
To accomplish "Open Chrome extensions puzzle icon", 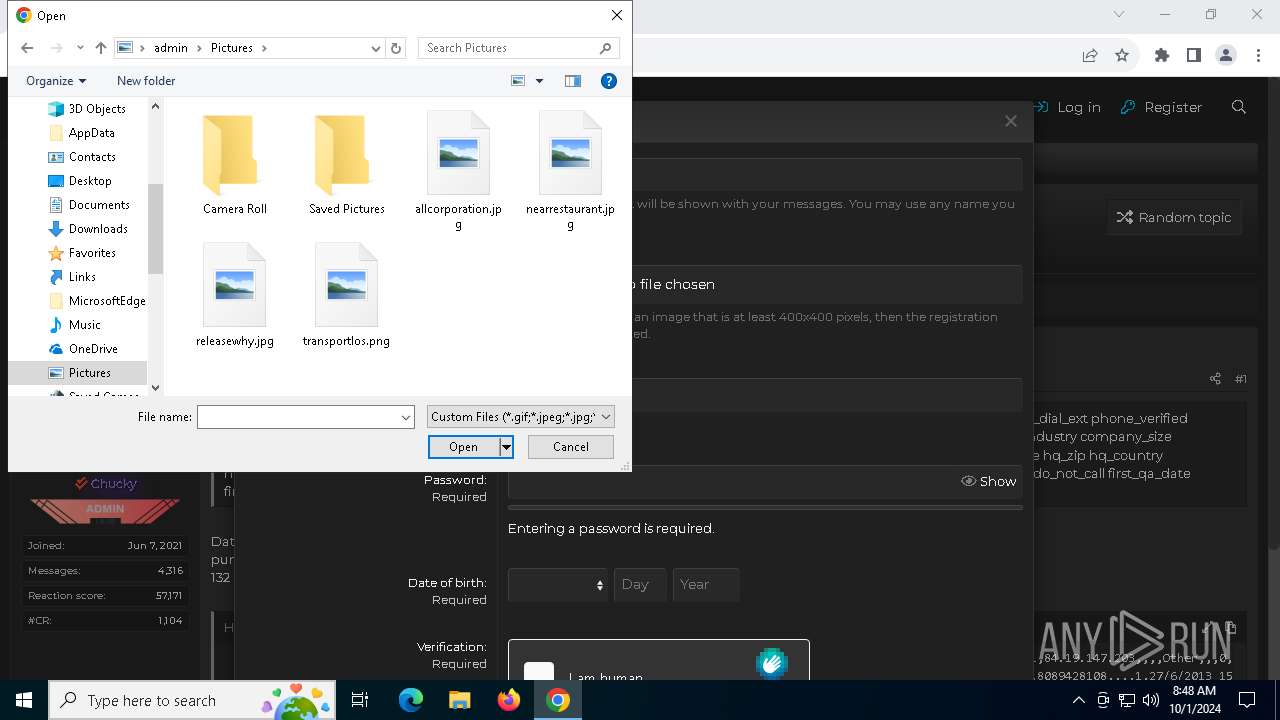I will click(1161, 56).
